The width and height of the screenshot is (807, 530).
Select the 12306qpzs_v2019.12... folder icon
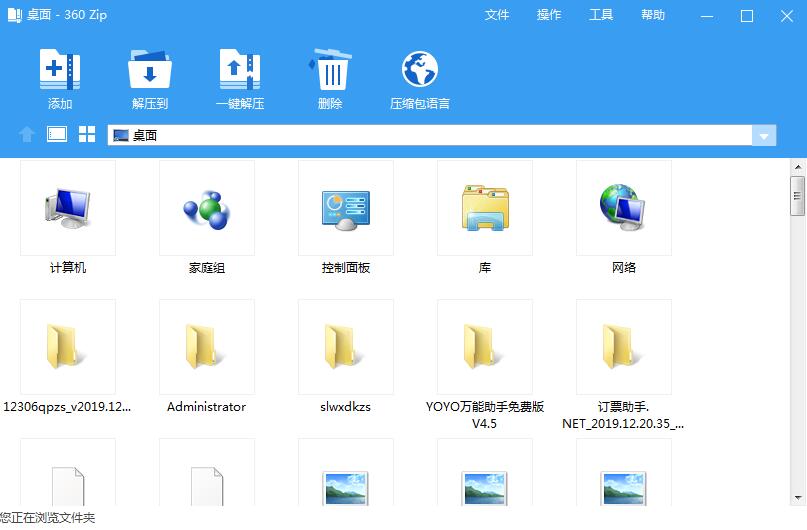pyautogui.click(x=68, y=347)
